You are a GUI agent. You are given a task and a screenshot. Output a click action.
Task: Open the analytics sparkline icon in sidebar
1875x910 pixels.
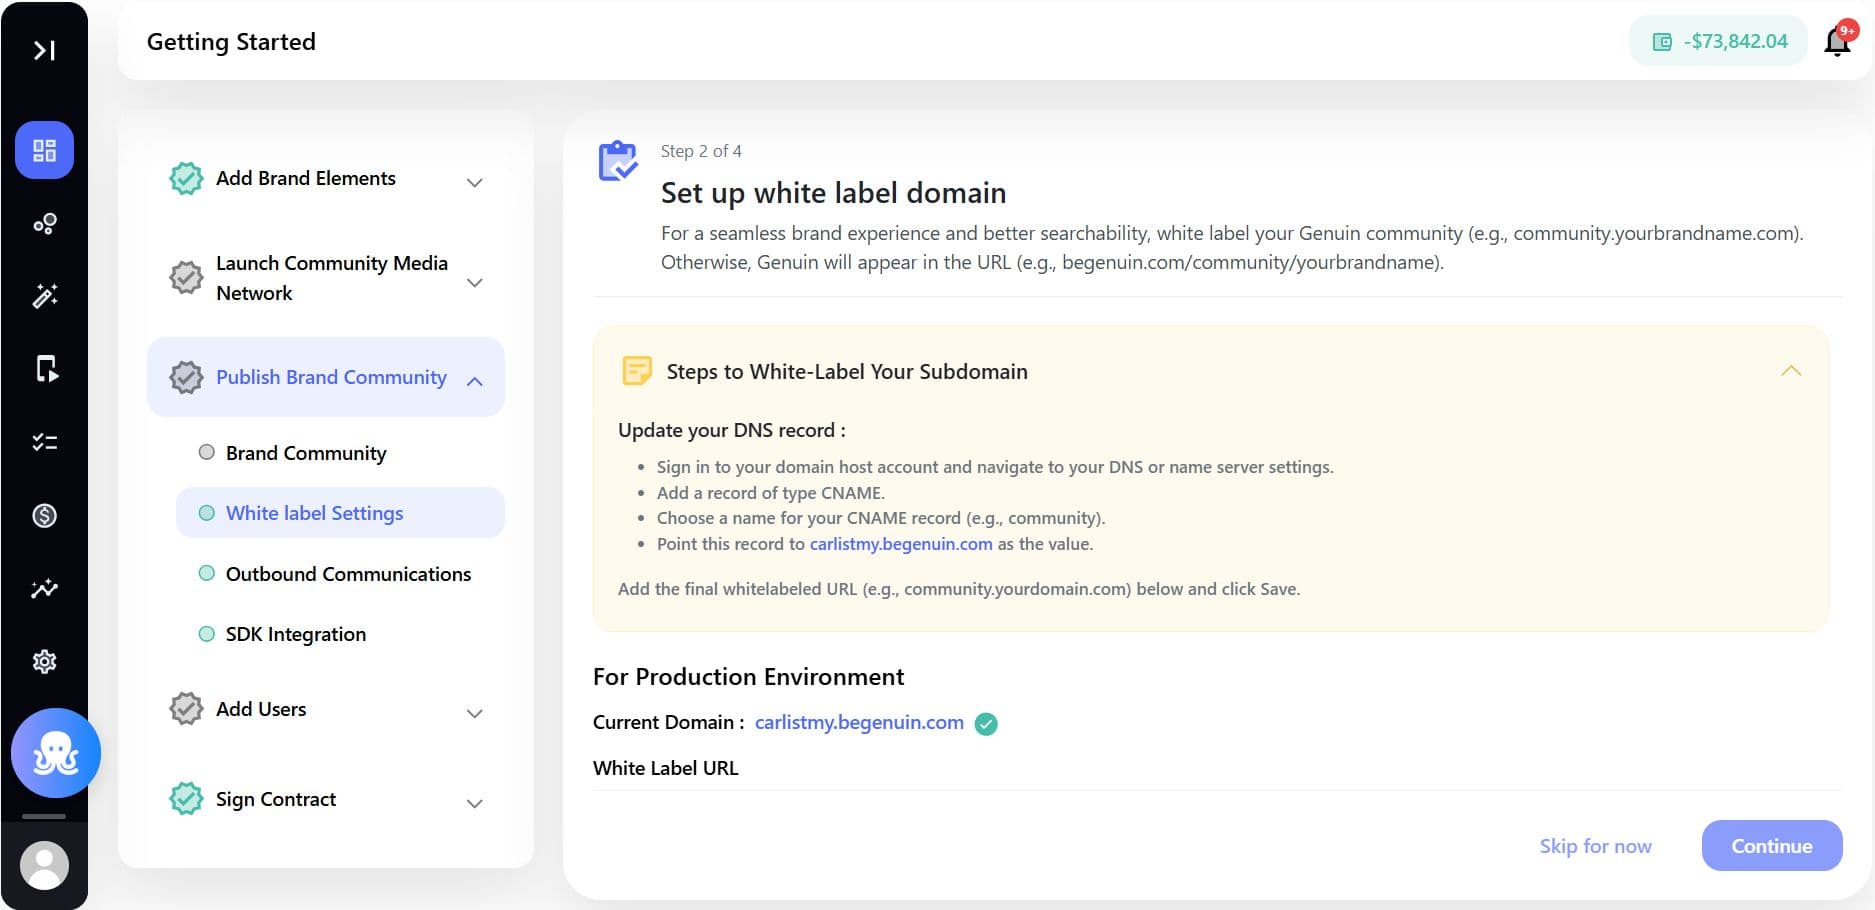pyautogui.click(x=44, y=588)
